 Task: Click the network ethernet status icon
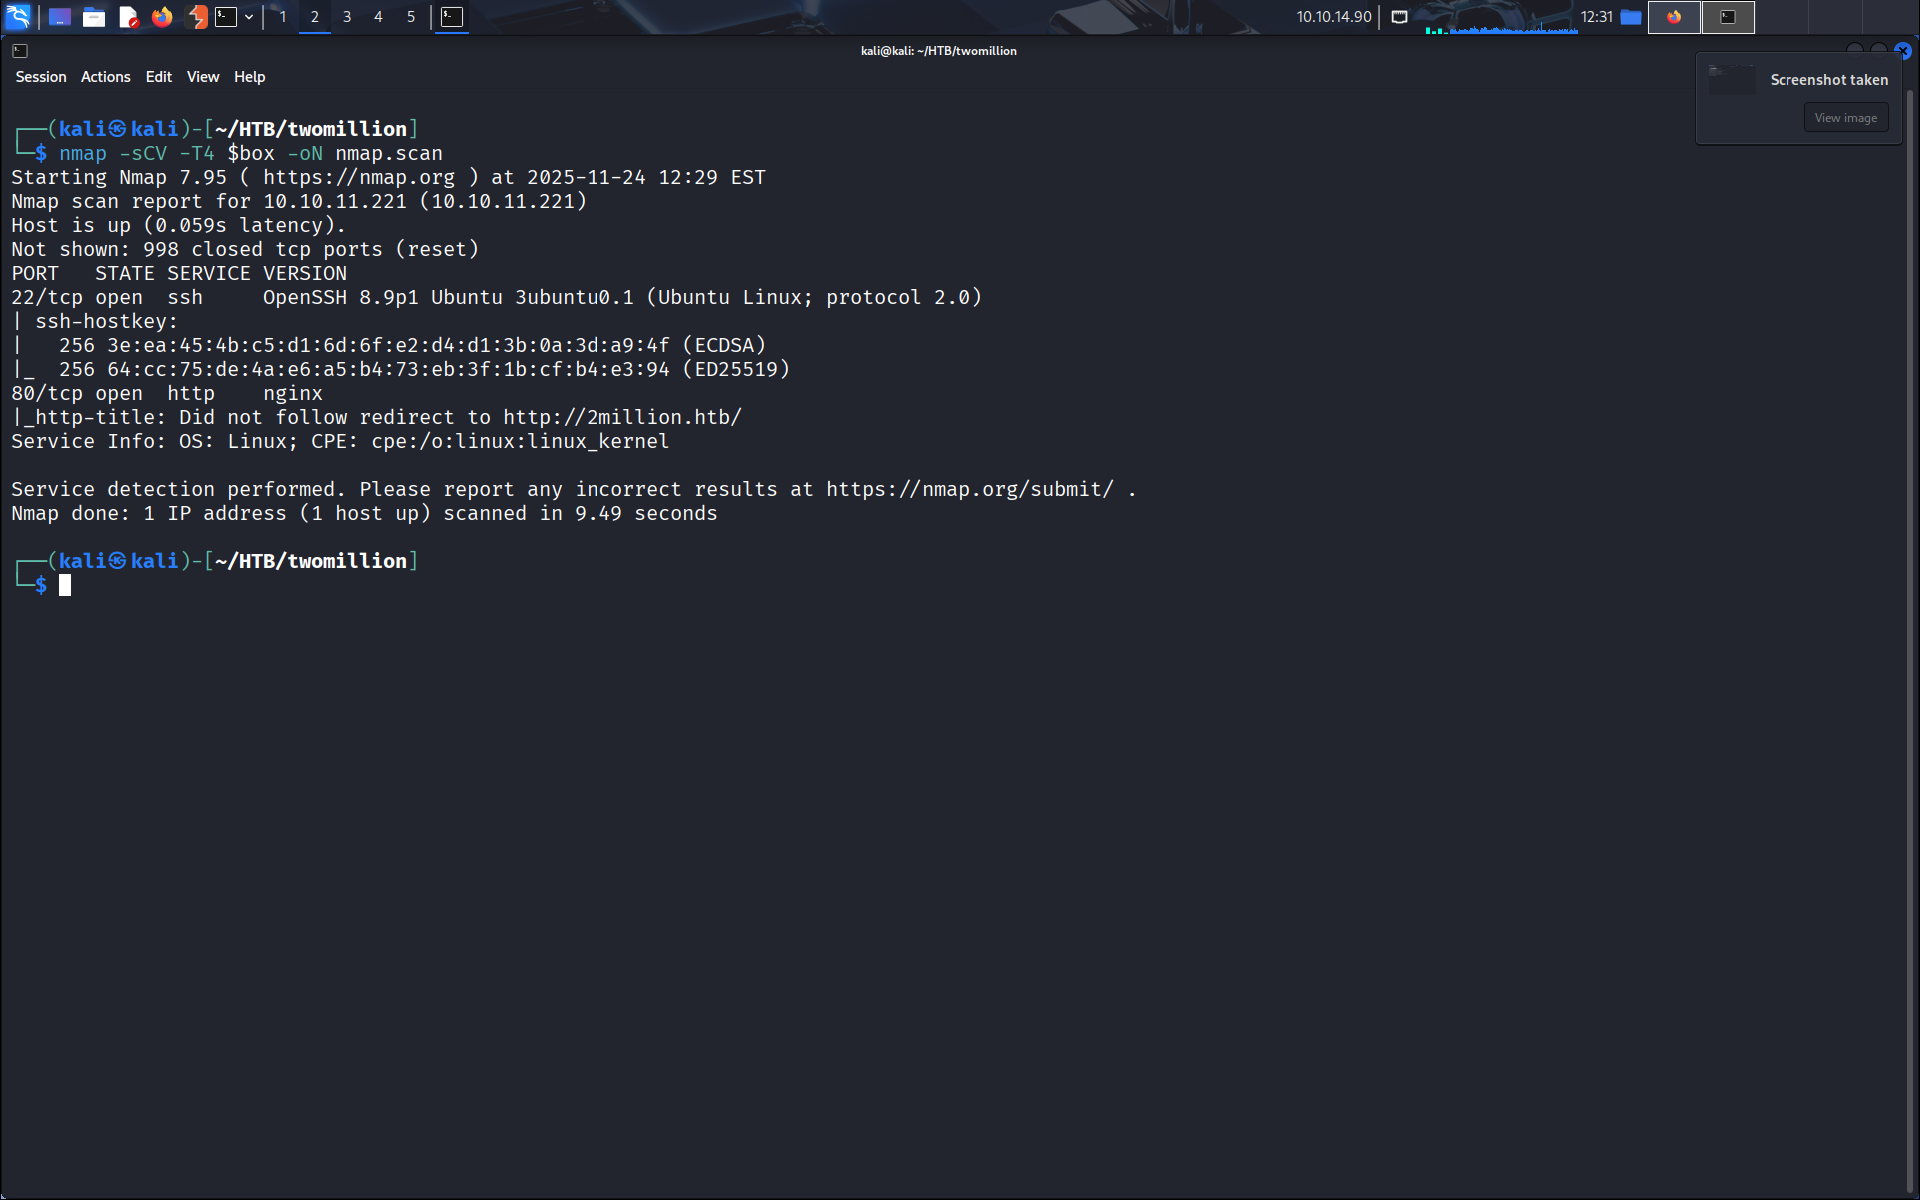(1399, 16)
